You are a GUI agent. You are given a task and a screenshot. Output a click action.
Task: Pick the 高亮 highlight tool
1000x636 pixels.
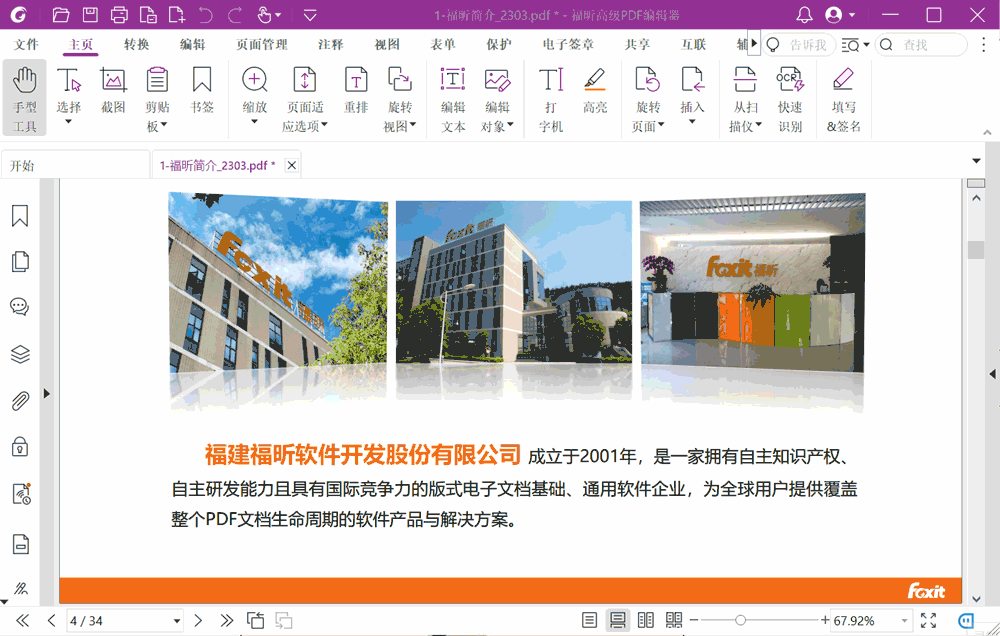click(595, 91)
